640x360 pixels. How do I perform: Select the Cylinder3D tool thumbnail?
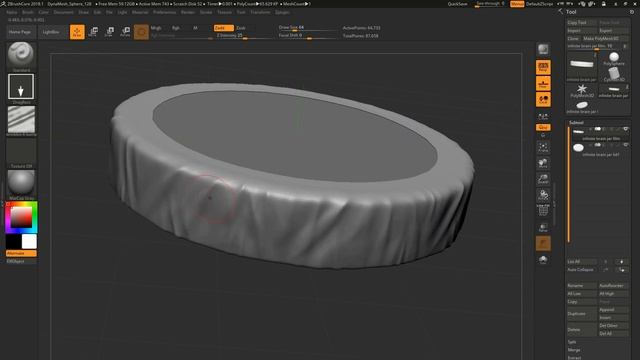click(x=614, y=75)
